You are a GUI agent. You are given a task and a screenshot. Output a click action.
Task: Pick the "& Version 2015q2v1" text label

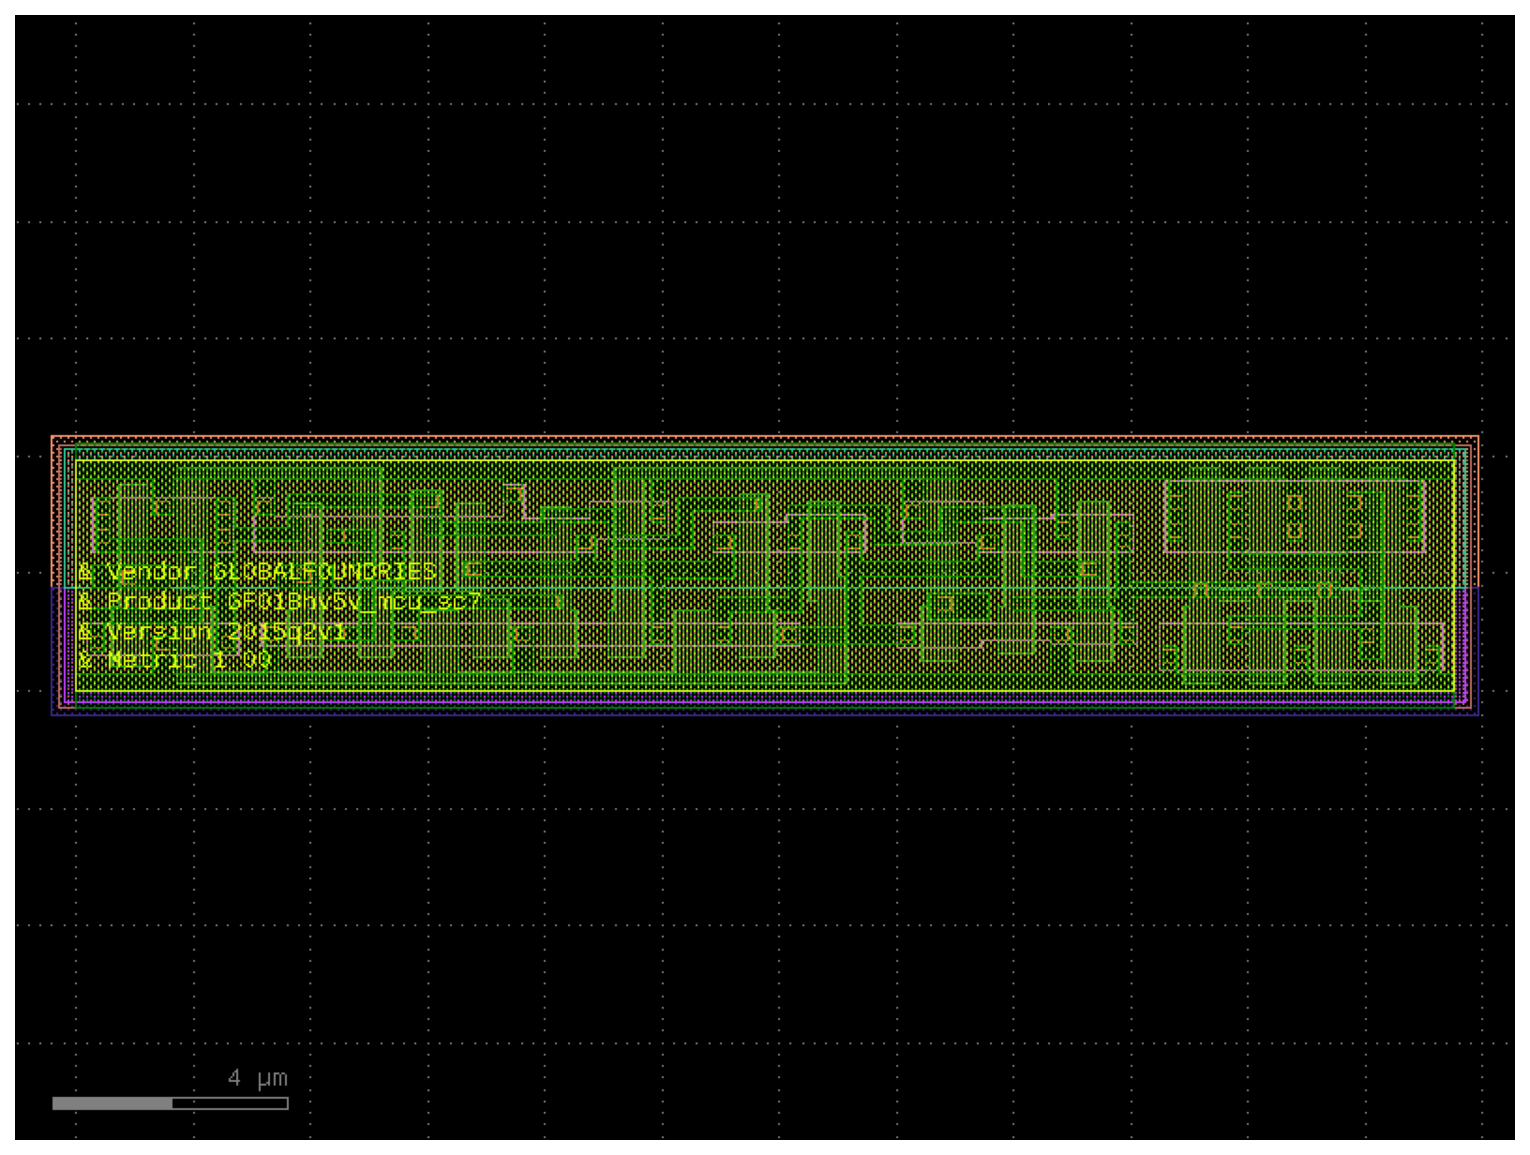pyautogui.click(x=213, y=631)
